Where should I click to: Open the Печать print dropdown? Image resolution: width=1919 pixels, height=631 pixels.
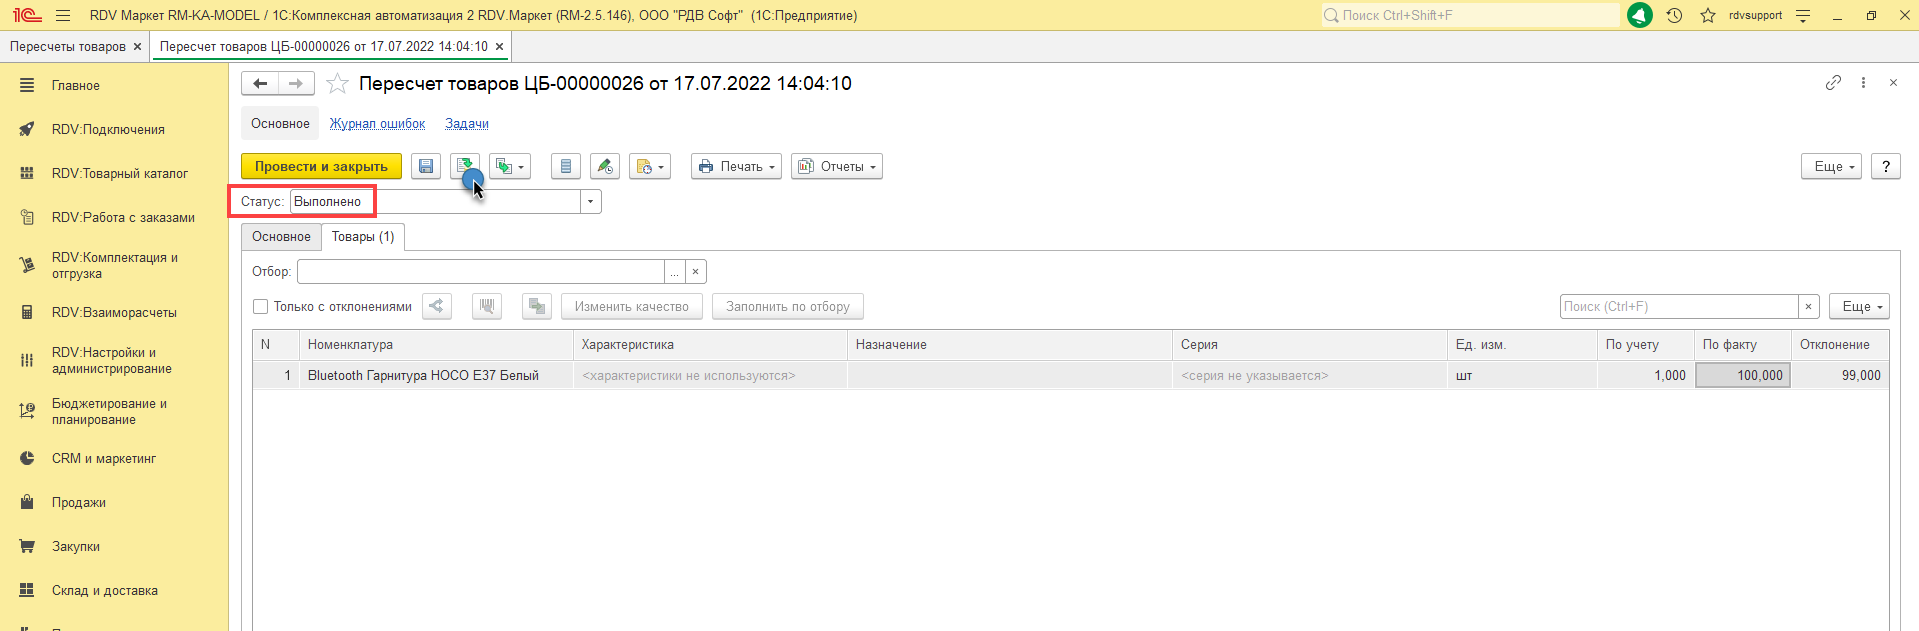(x=736, y=167)
